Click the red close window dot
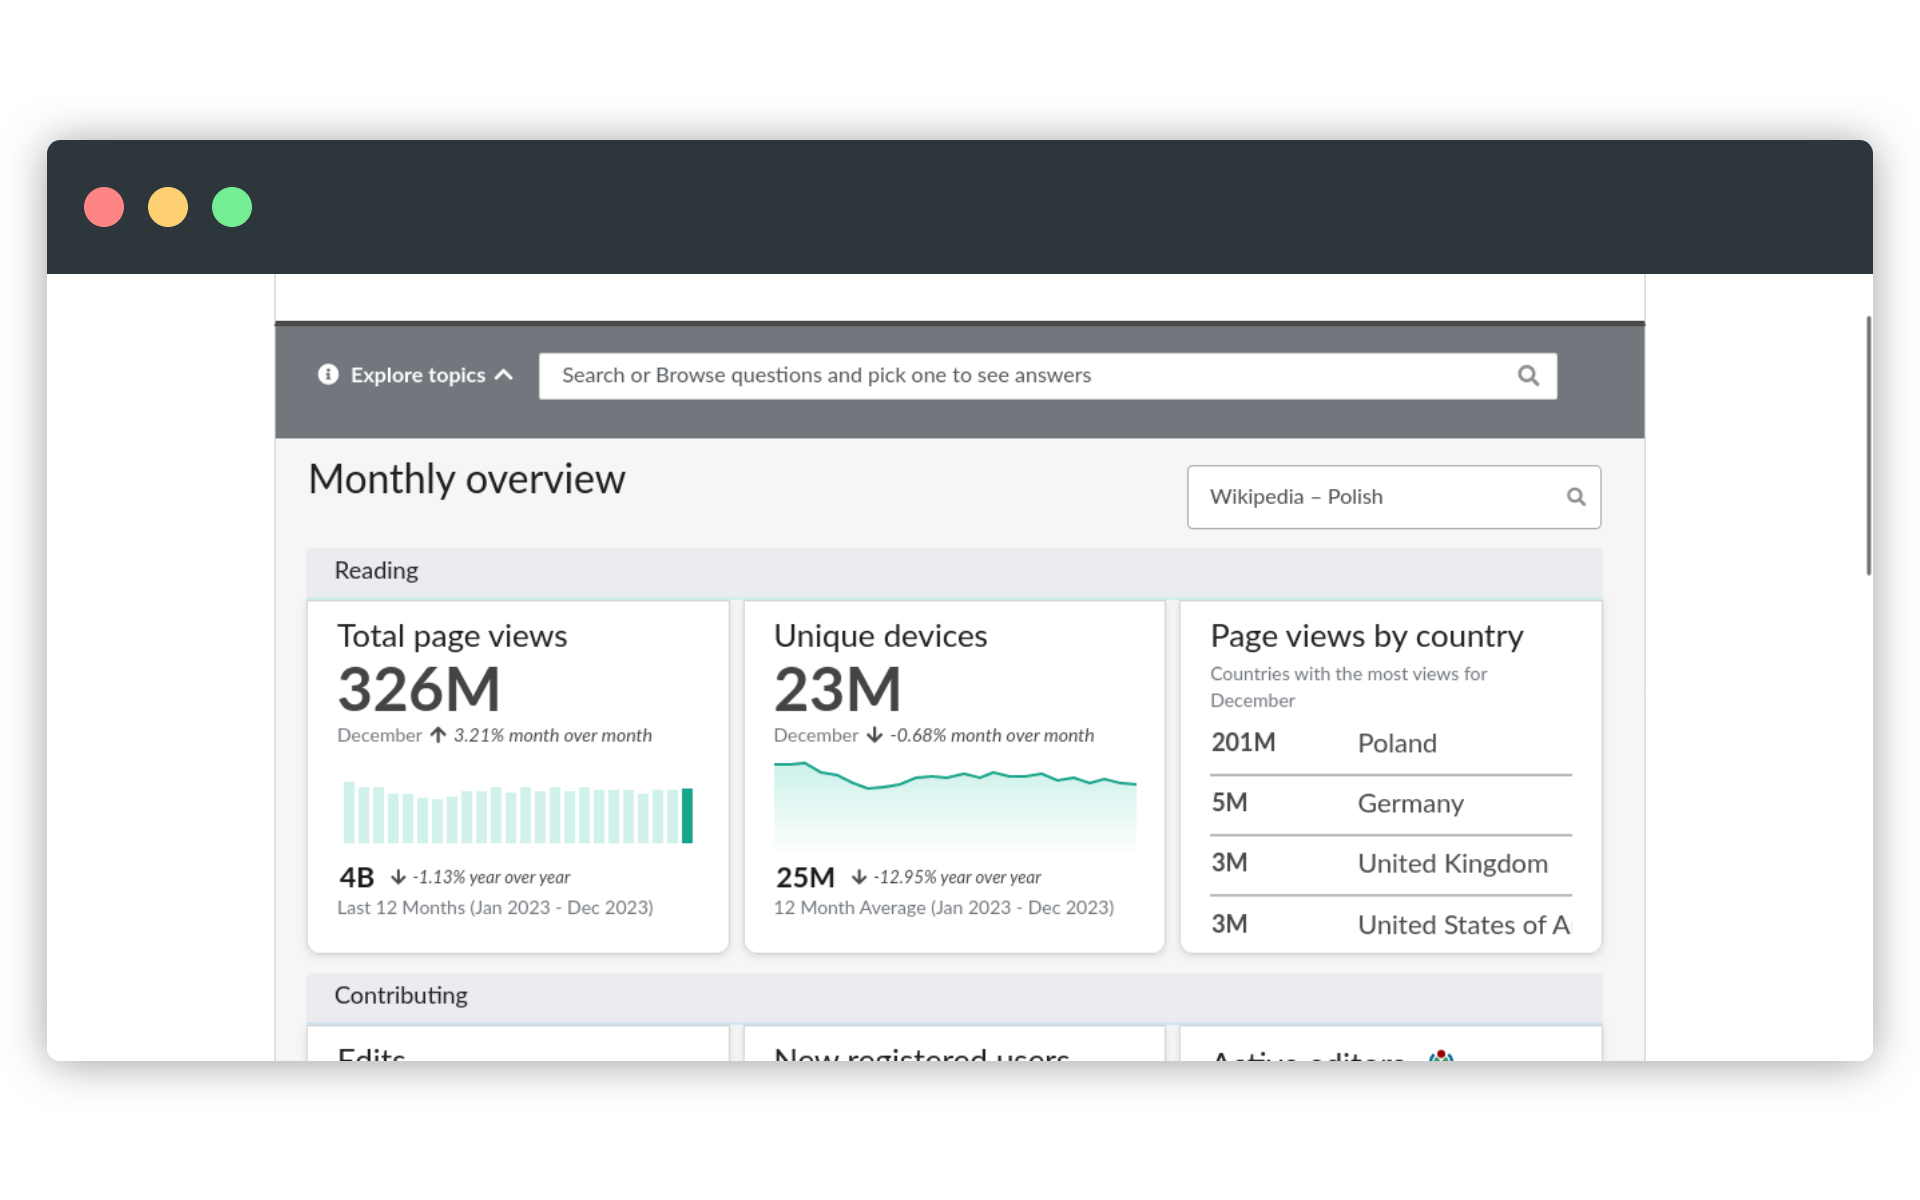Image resolution: width=1920 pixels, height=1200 pixels. 104,207
